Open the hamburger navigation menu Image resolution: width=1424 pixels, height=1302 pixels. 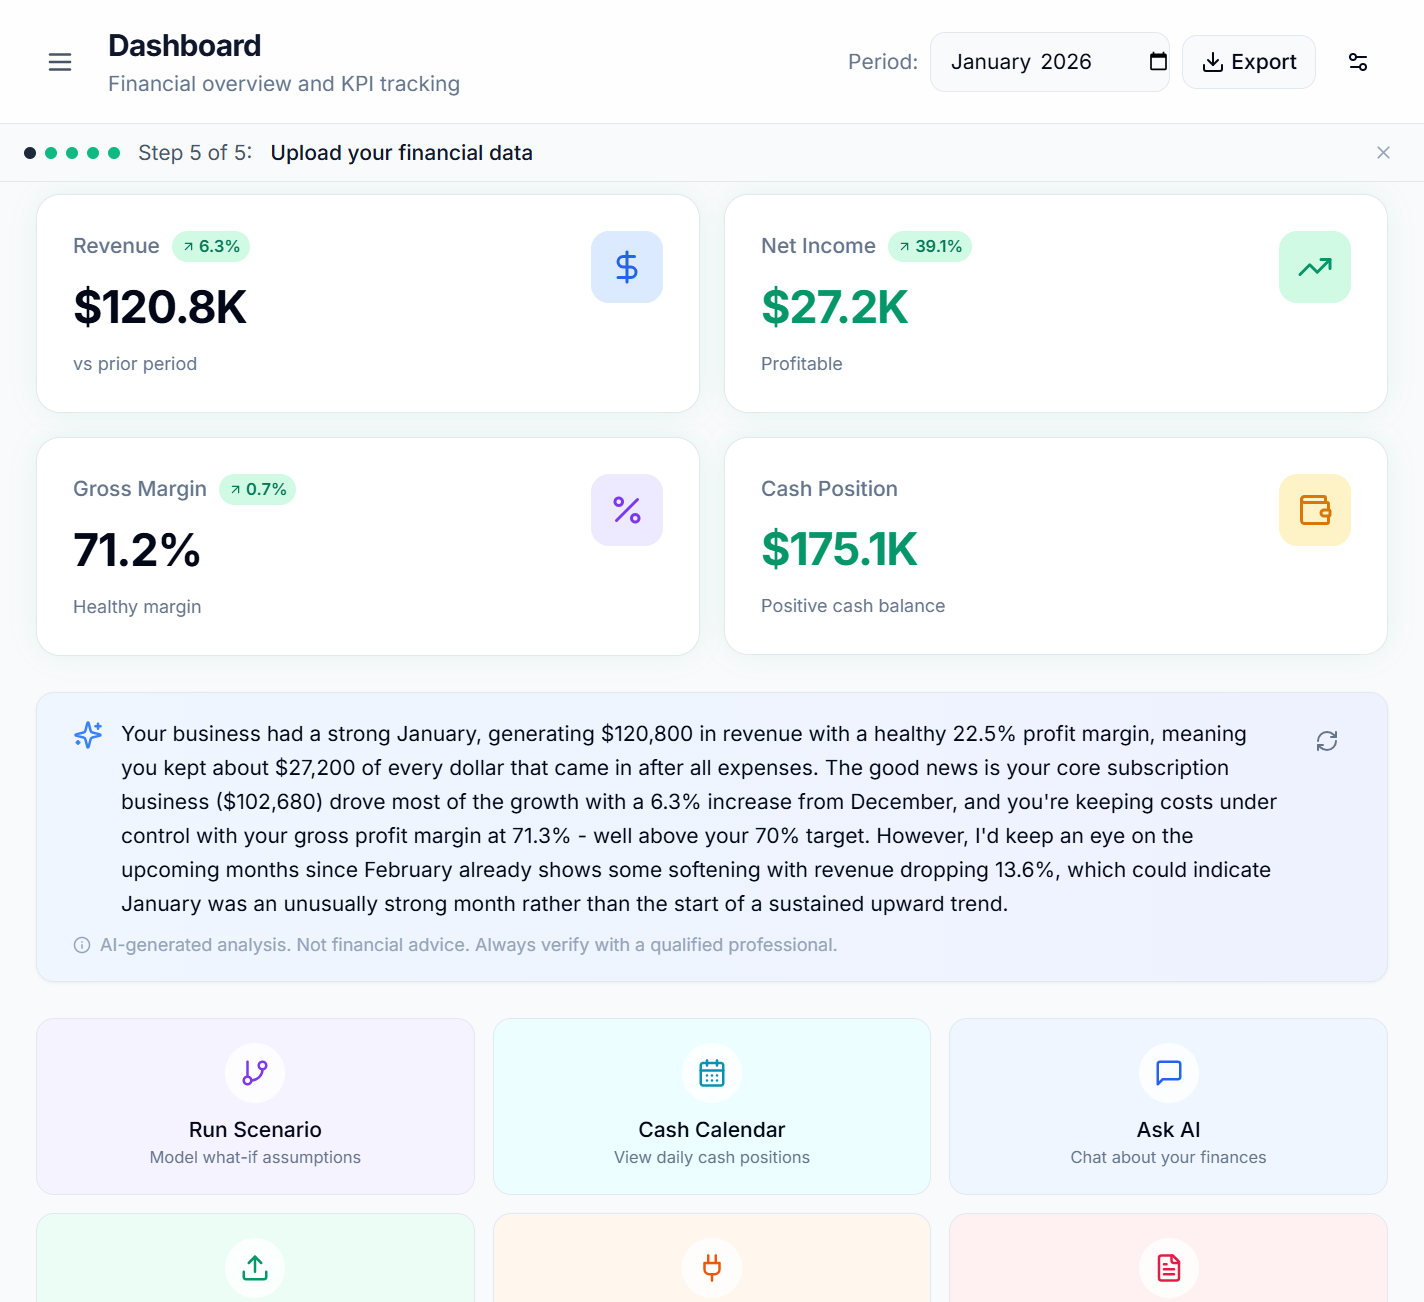60,61
